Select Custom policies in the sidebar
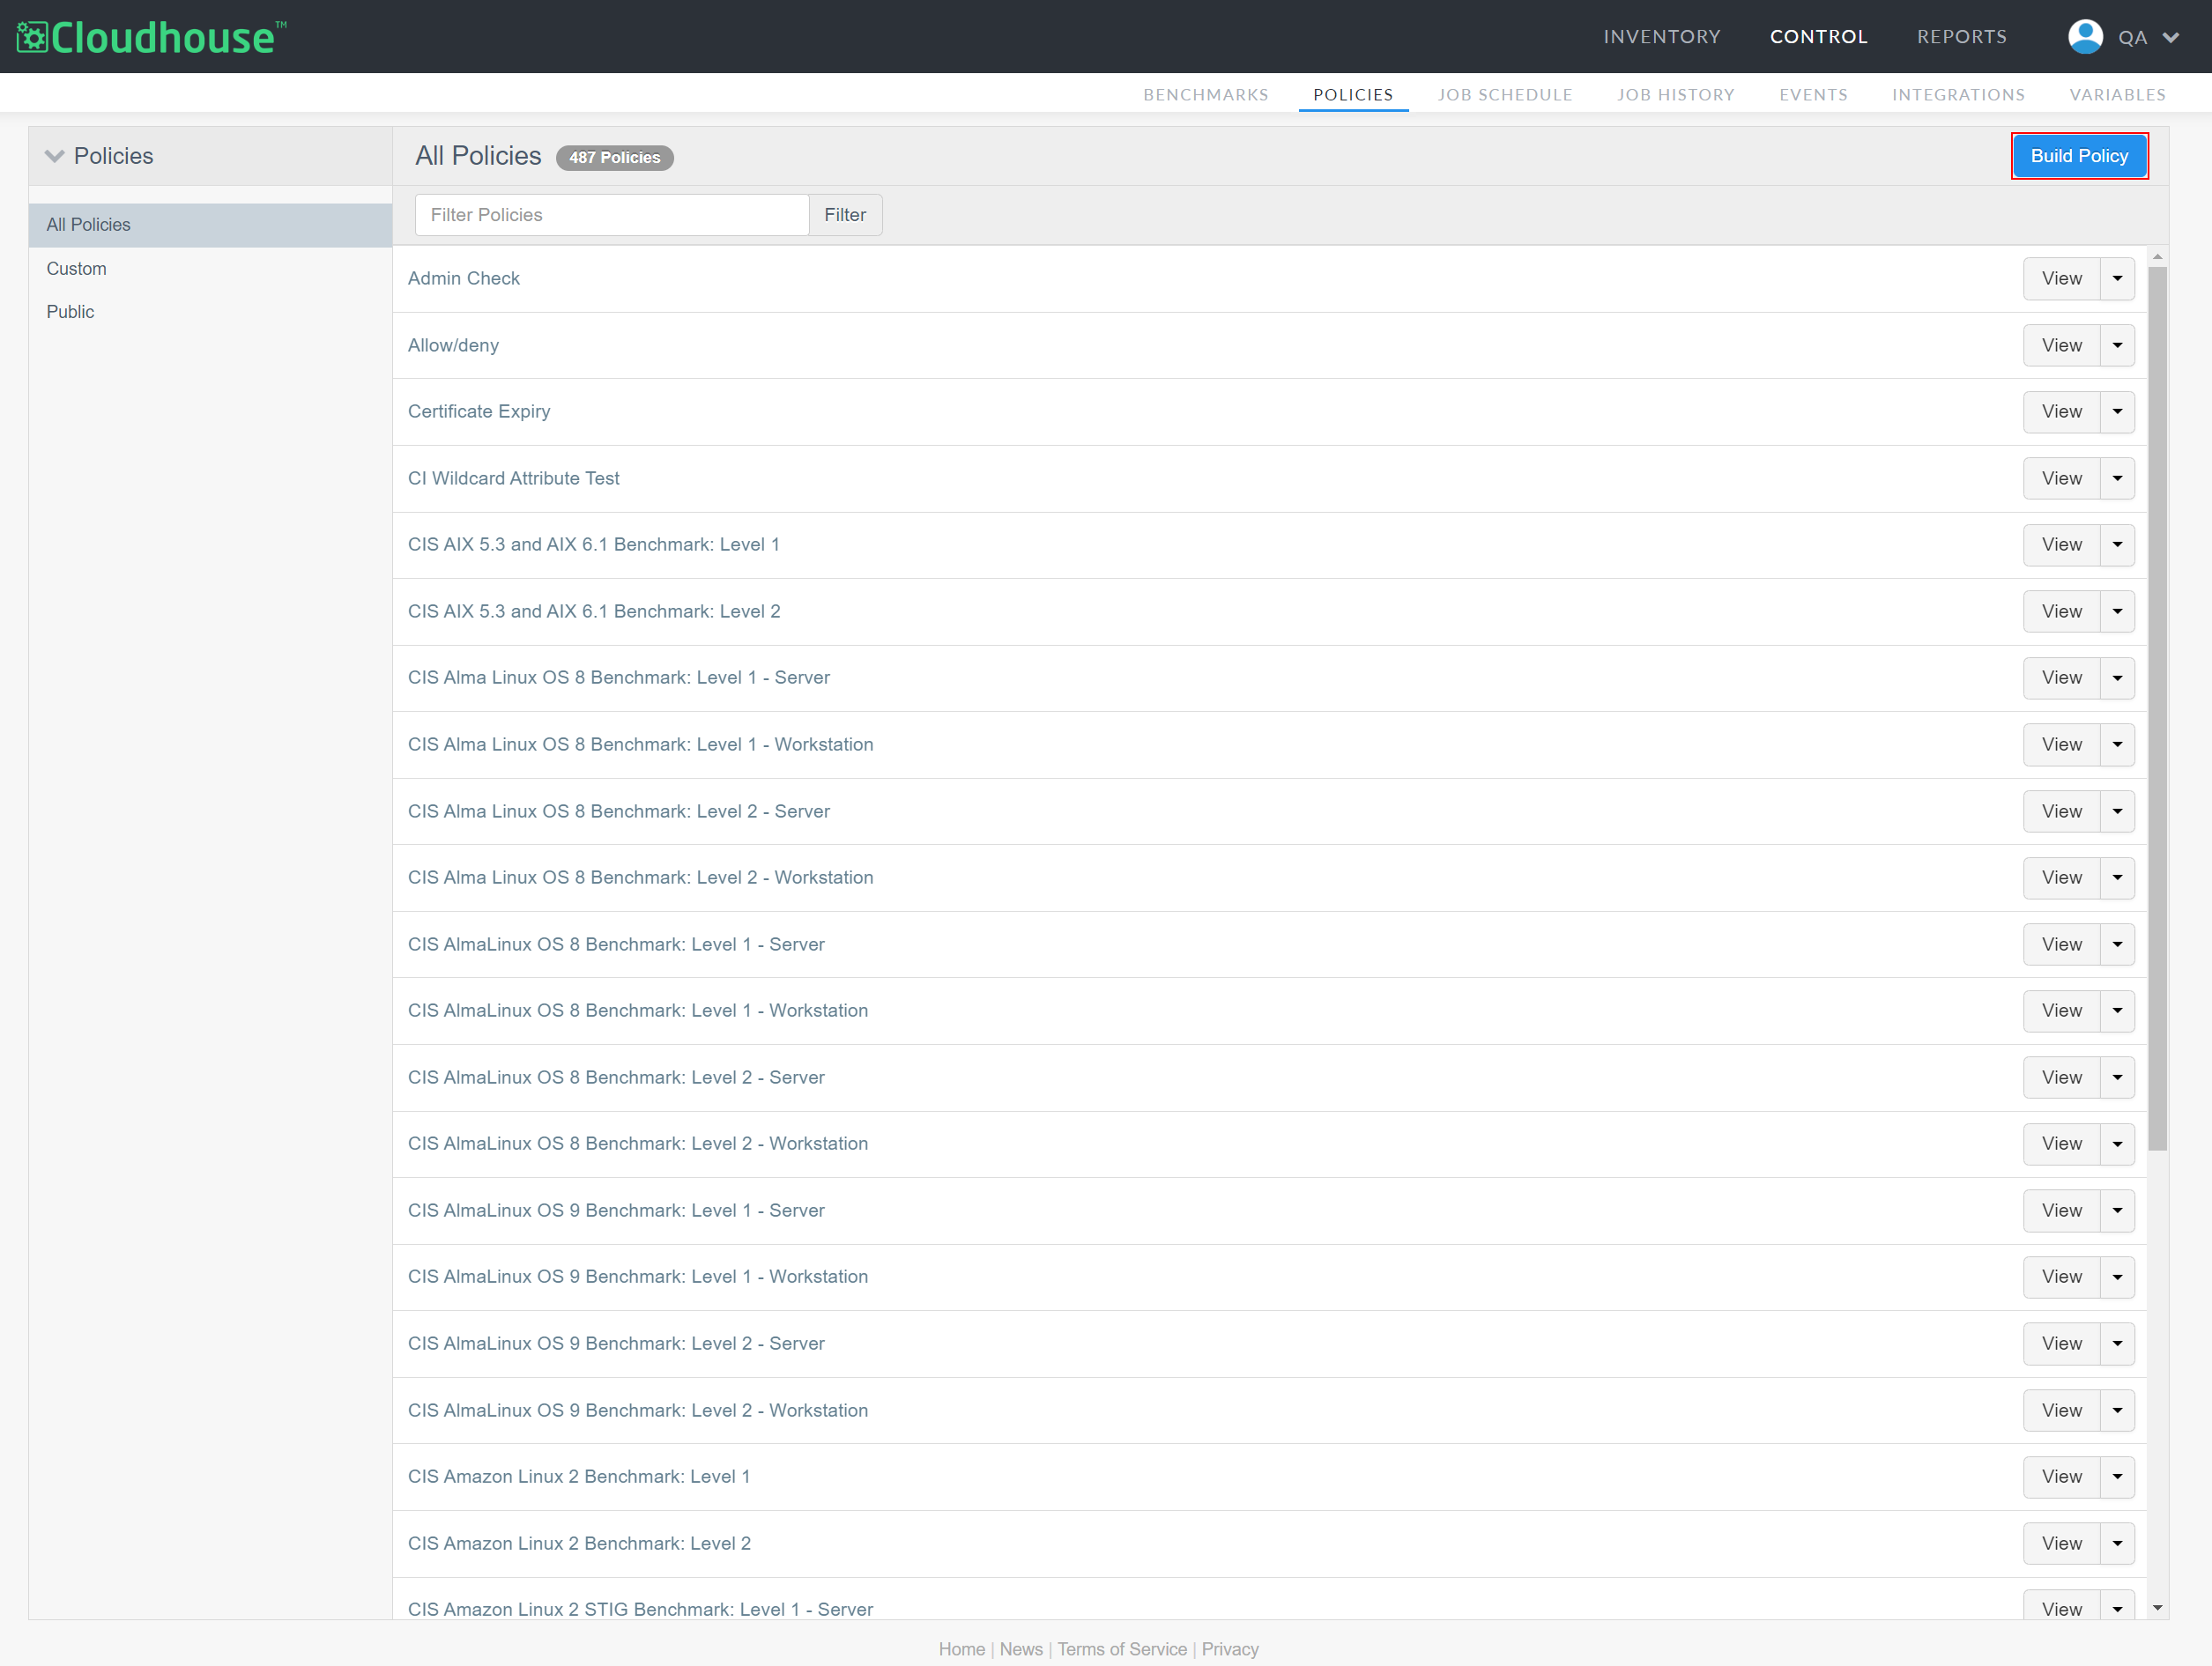This screenshot has height=1666, width=2212. point(76,269)
